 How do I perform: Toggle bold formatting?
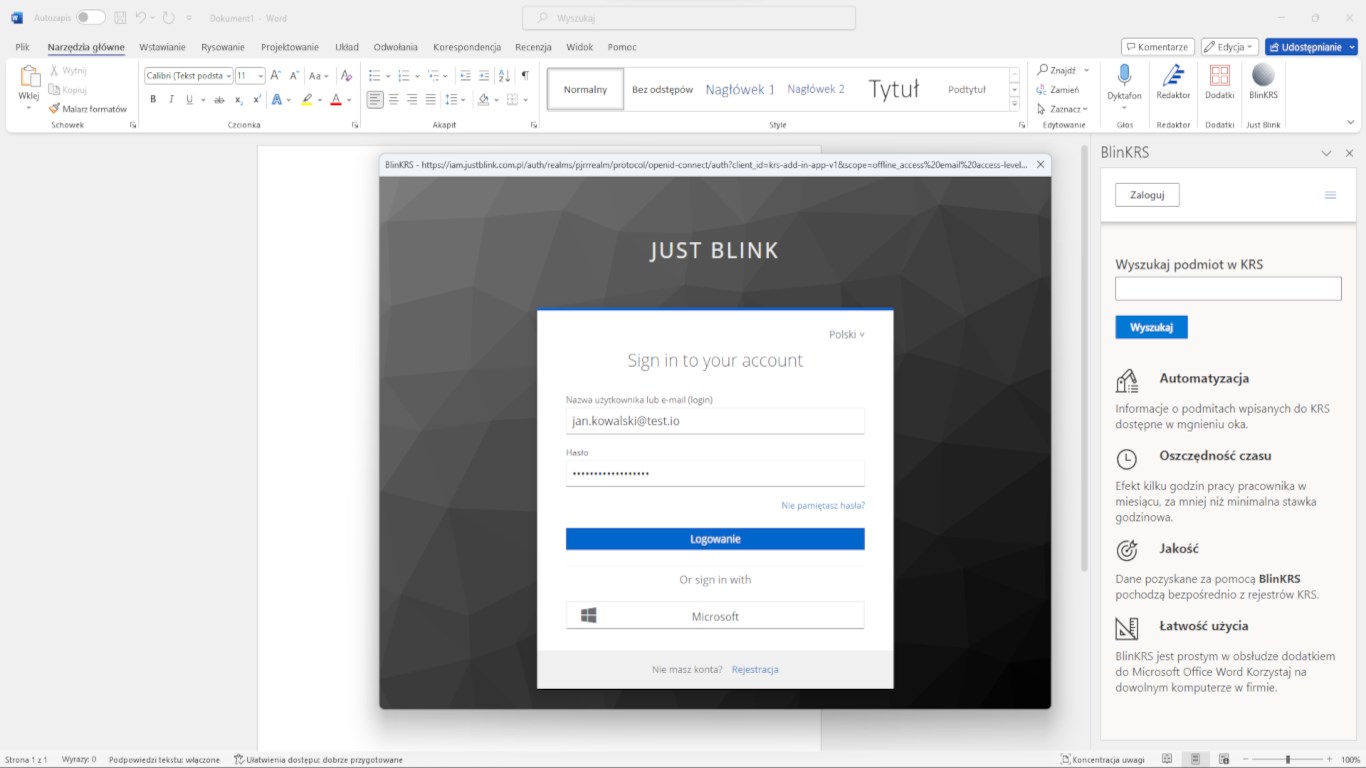153,99
